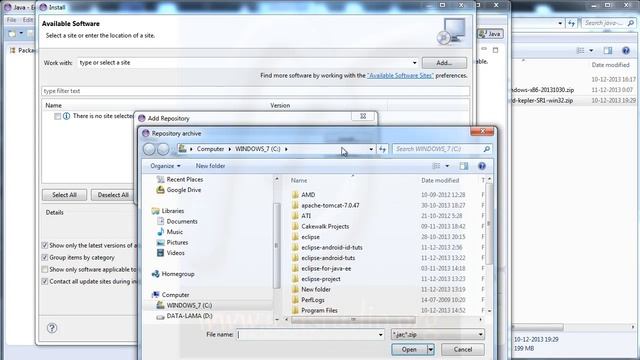640x360 pixels.
Task: Open the Edit menu in Eclipse window
Action: 27,20
